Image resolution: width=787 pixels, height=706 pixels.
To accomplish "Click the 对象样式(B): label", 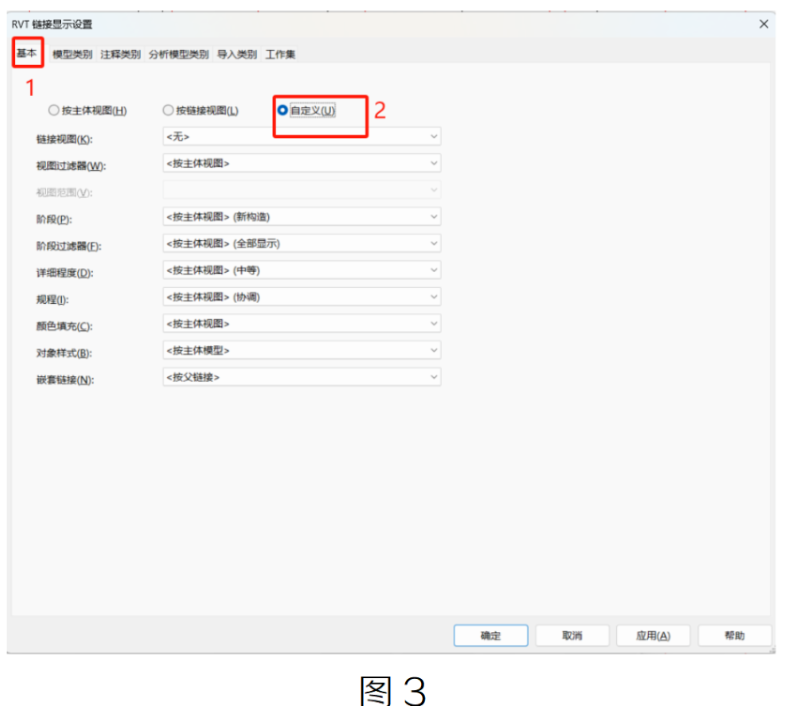I will [x=64, y=353].
